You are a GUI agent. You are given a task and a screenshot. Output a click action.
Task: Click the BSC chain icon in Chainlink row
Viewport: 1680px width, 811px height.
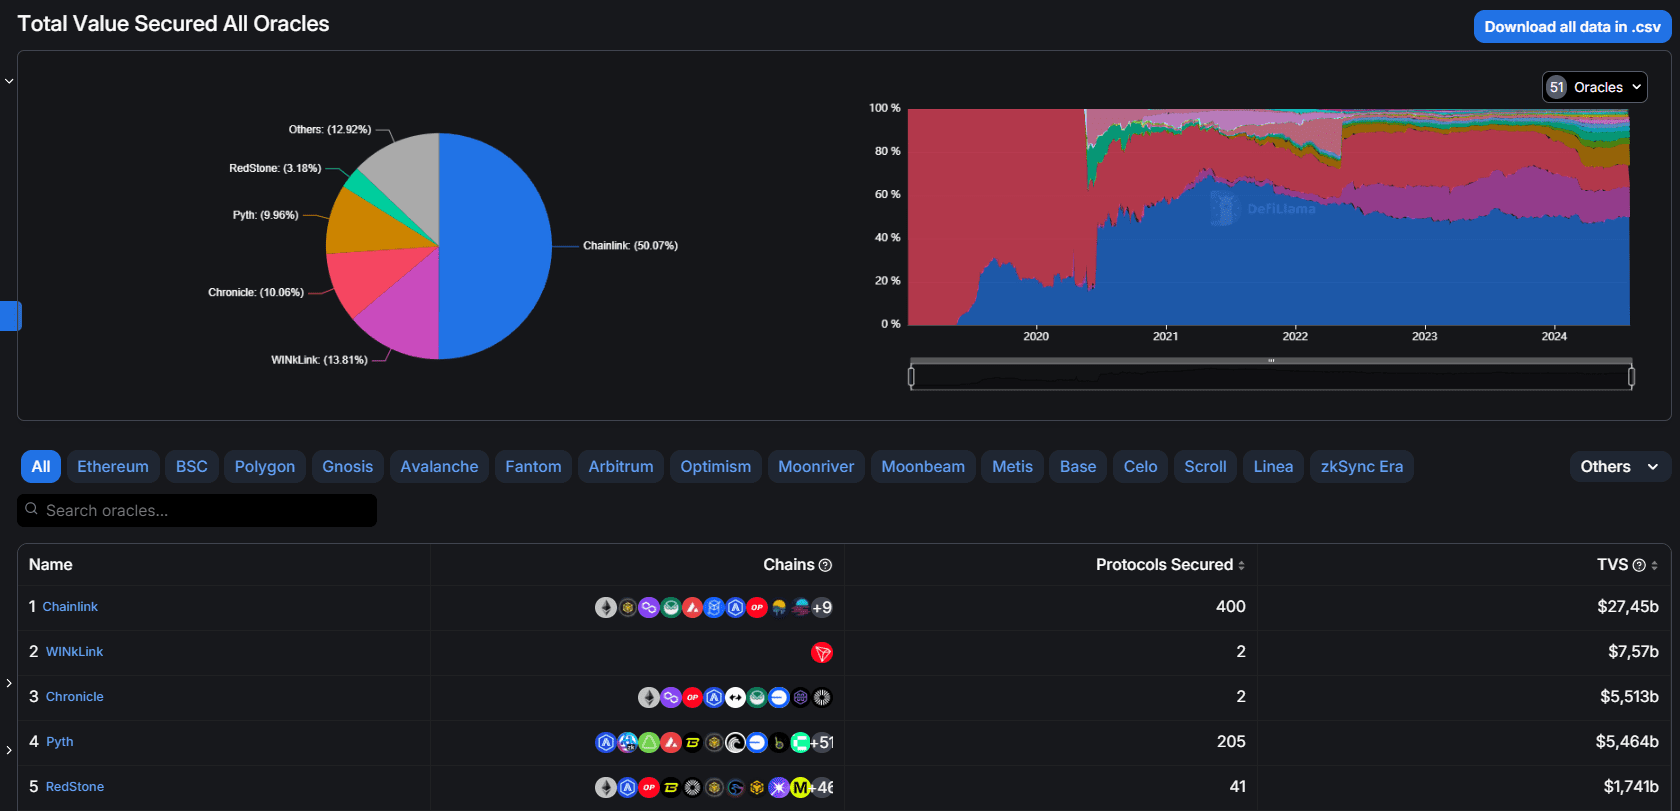pyautogui.click(x=628, y=608)
